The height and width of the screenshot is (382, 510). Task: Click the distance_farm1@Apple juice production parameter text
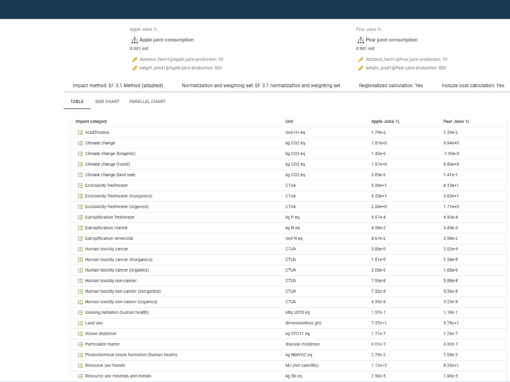click(x=181, y=59)
